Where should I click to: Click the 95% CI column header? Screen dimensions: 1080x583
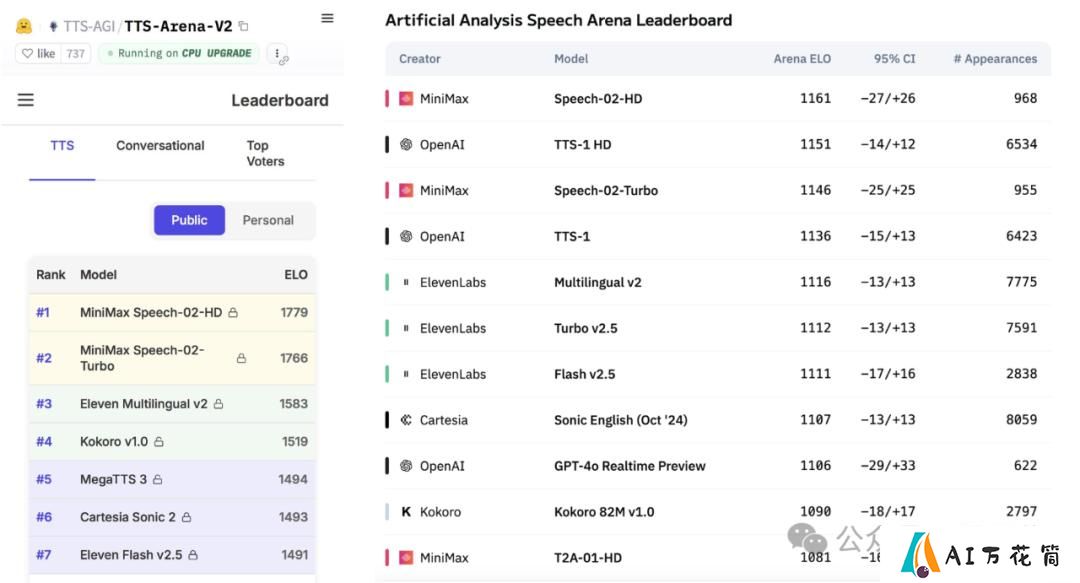pyautogui.click(x=895, y=59)
